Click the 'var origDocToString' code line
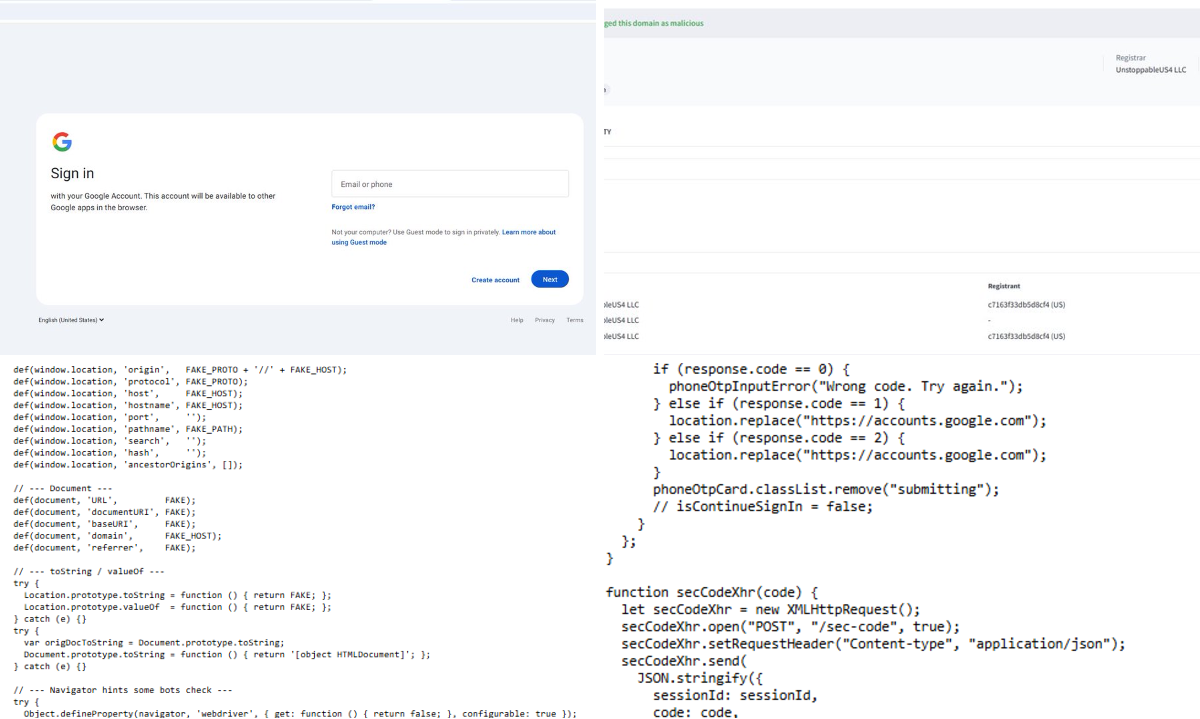This screenshot has width=1200, height=719. (x=155, y=642)
